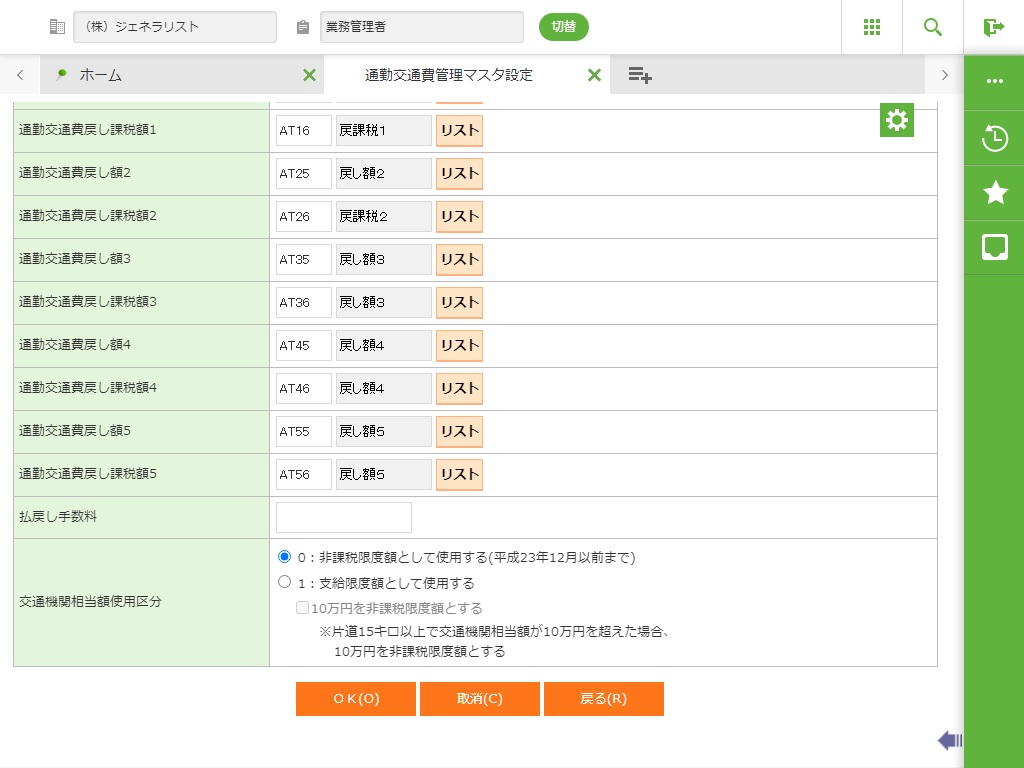1024x768 pixels.
Task: Click the 払戻し手数料 input field
Action: (343, 518)
